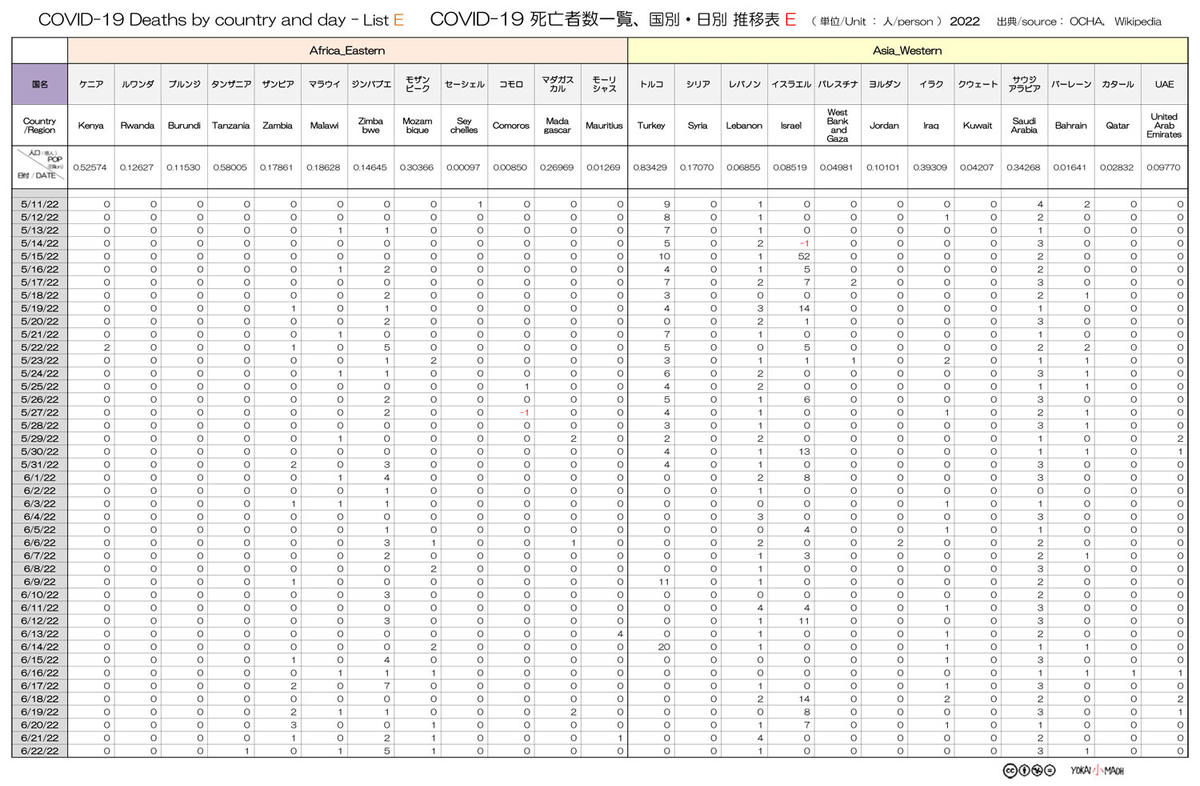The width and height of the screenshot is (1200, 786).
Task: Click the Japanese トルコ header cell
Action: point(651,85)
